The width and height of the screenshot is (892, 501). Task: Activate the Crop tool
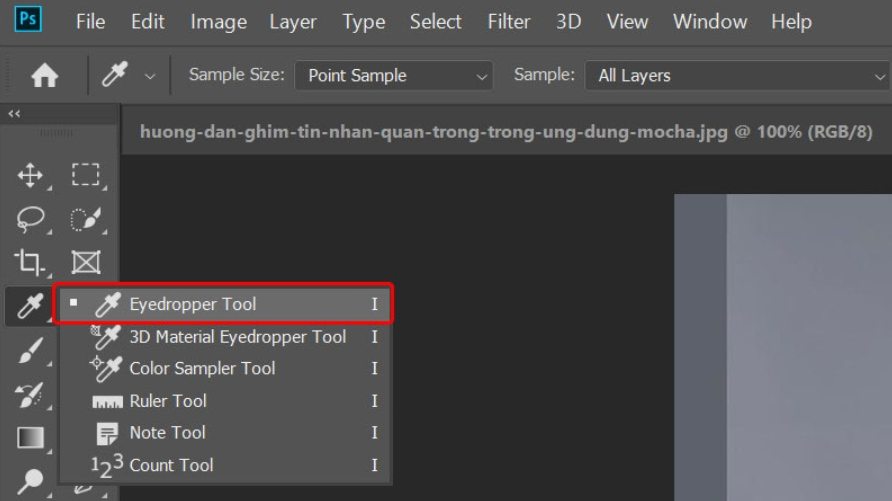point(30,262)
